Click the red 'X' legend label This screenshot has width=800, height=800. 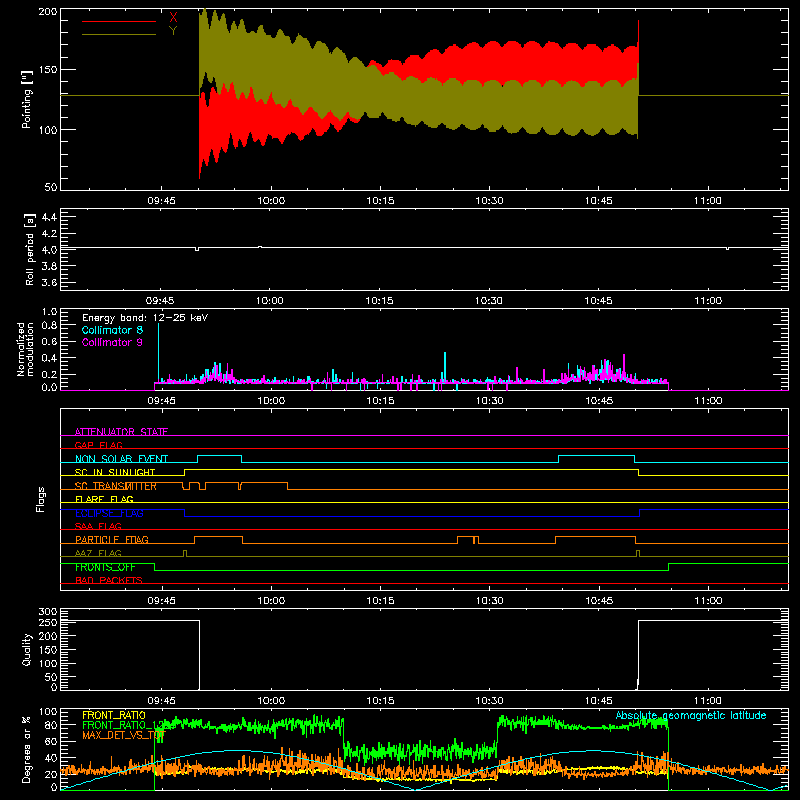point(173,18)
